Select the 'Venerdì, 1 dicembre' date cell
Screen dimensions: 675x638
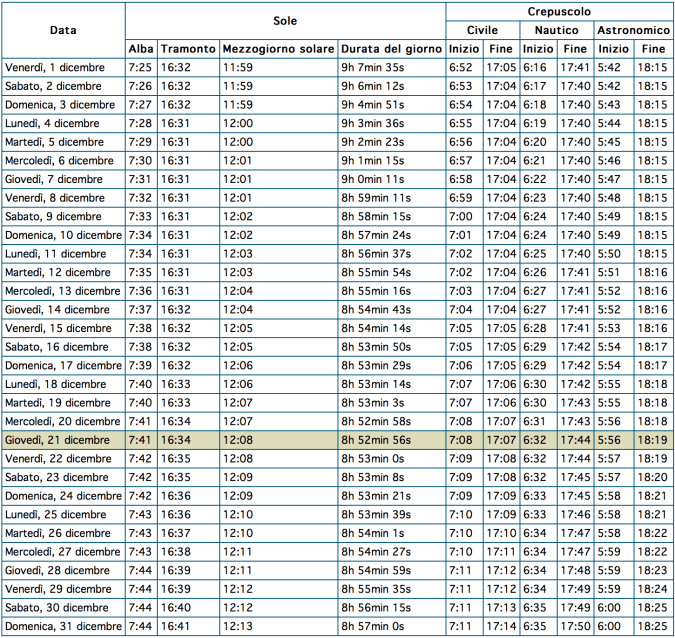coord(64,67)
